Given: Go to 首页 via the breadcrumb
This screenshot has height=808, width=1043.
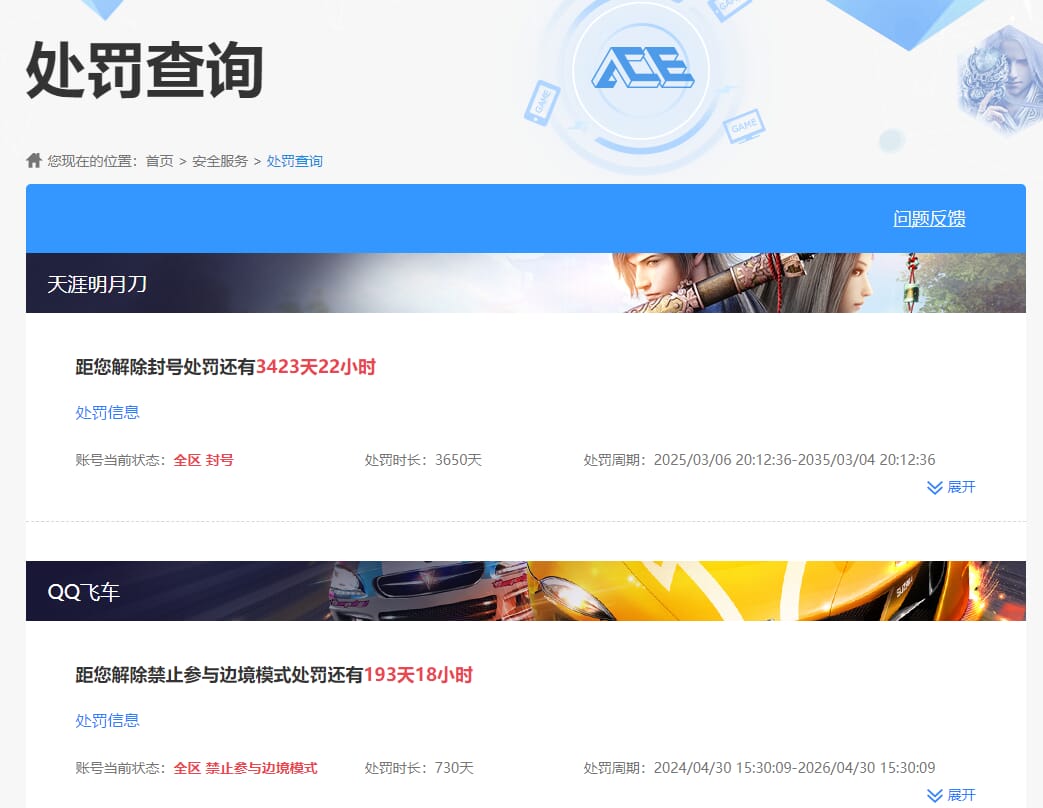Looking at the screenshot, I should 159,161.
